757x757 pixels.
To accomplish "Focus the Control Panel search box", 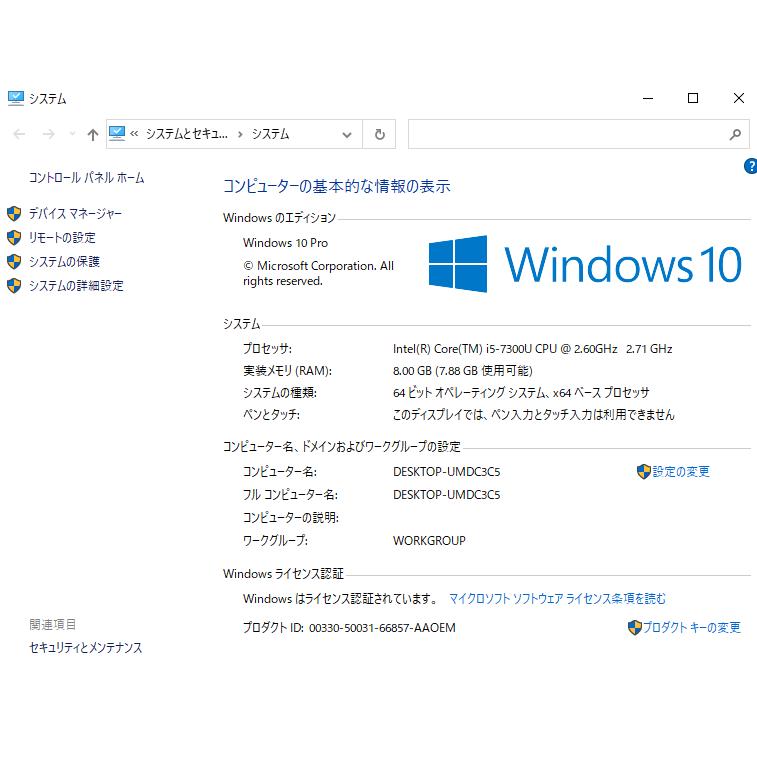I will [578, 134].
